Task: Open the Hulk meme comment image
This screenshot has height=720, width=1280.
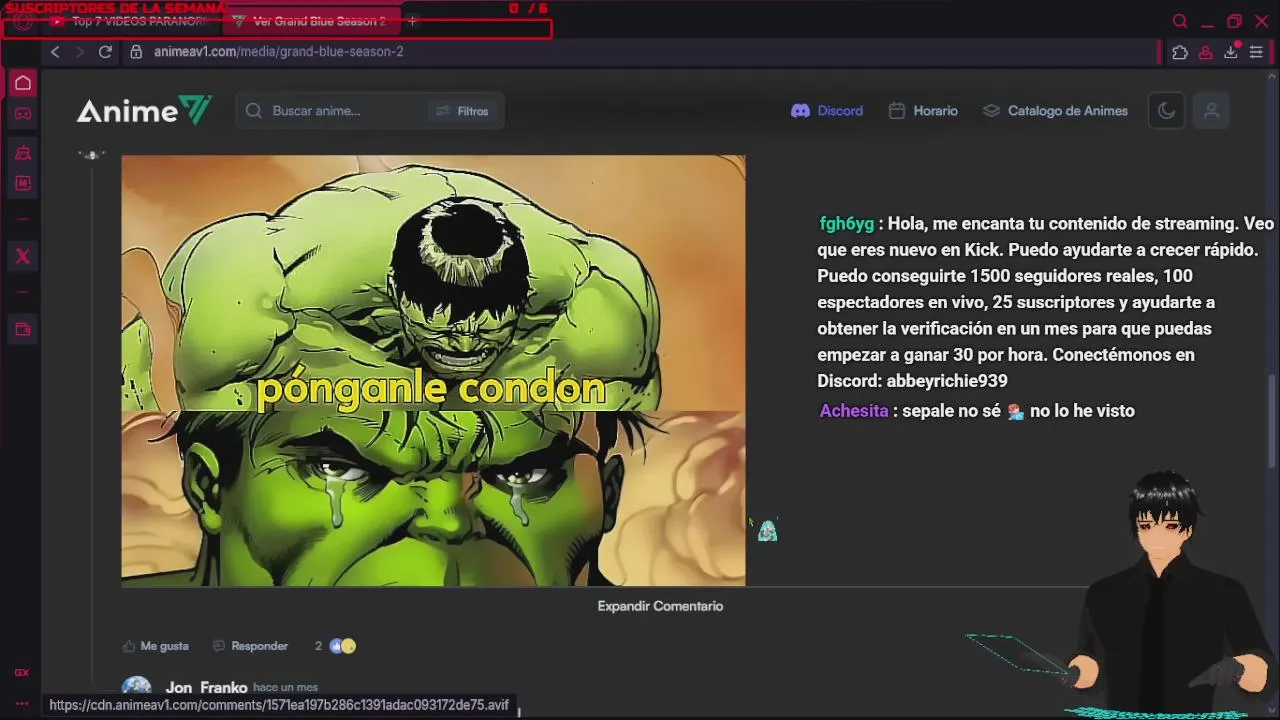Action: [x=433, y=370]
